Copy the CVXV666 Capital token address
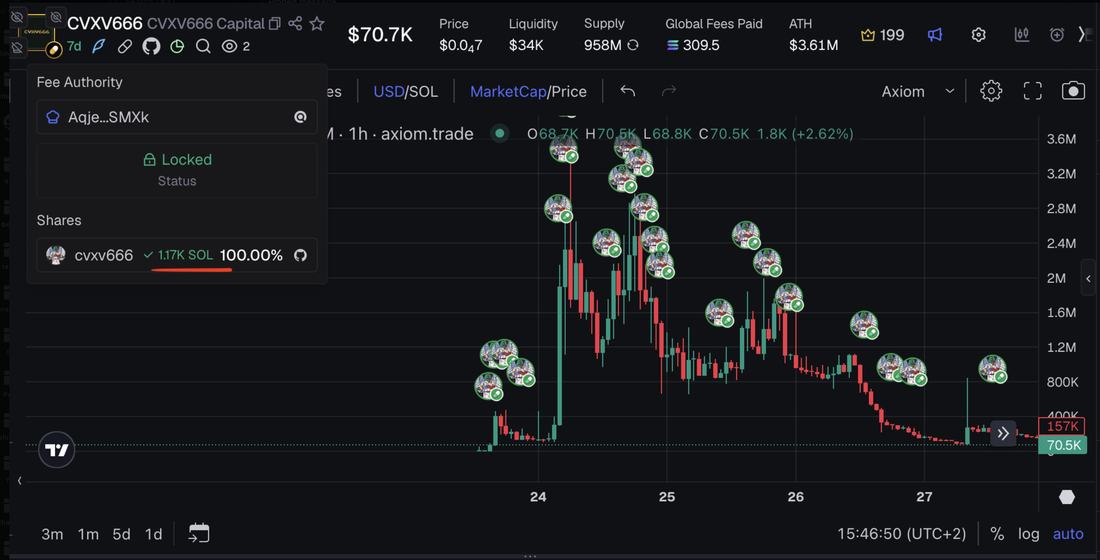Image resolution: width=1100 pixels, height=560 pixels. click(275, 24)
